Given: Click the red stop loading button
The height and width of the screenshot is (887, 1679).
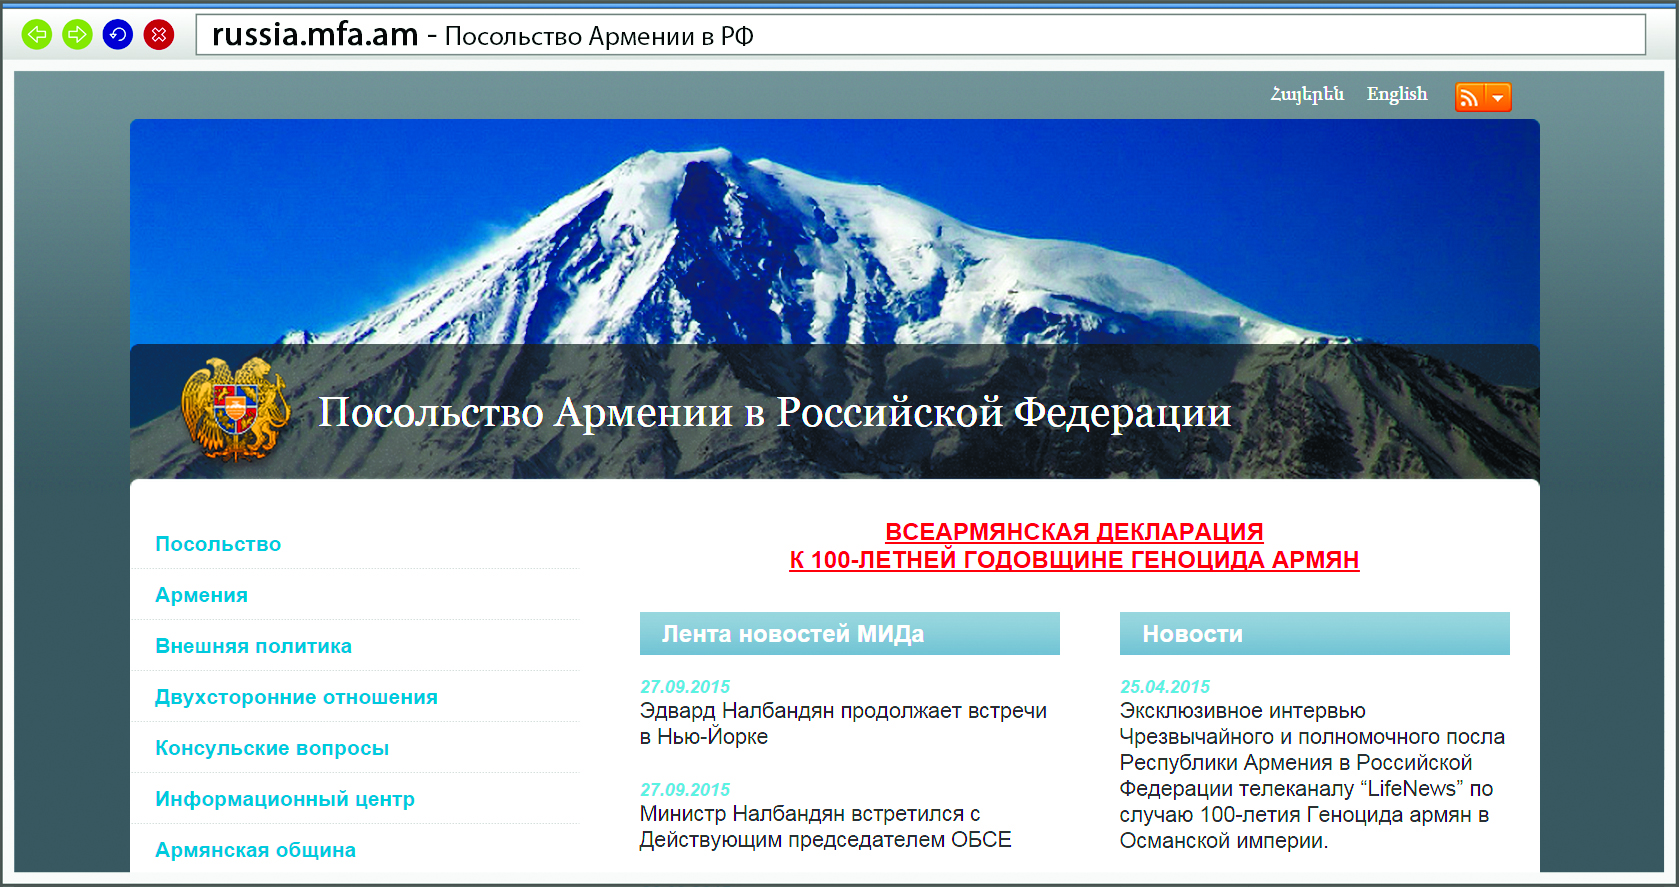Looking at the screenshot, I should click(159, 35).
